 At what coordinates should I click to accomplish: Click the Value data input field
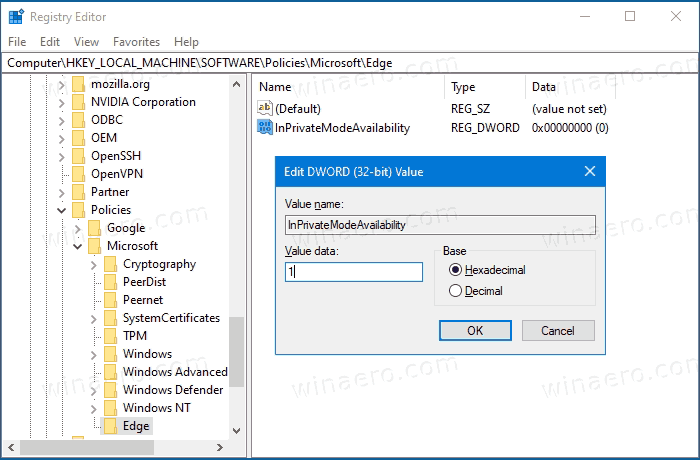[x=354, y=272]
